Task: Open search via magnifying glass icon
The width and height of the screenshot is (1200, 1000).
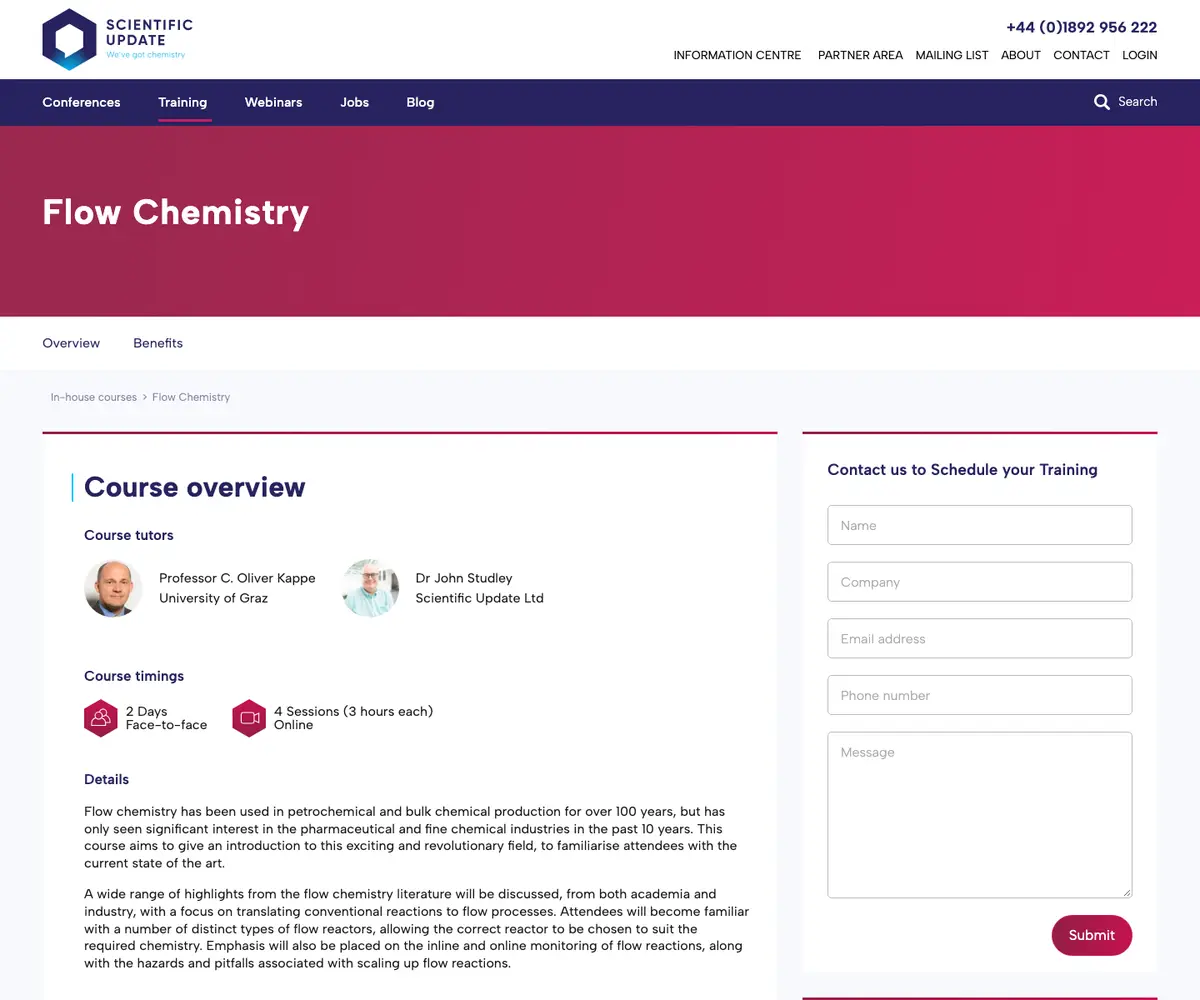Action: tap(1102, 102)
